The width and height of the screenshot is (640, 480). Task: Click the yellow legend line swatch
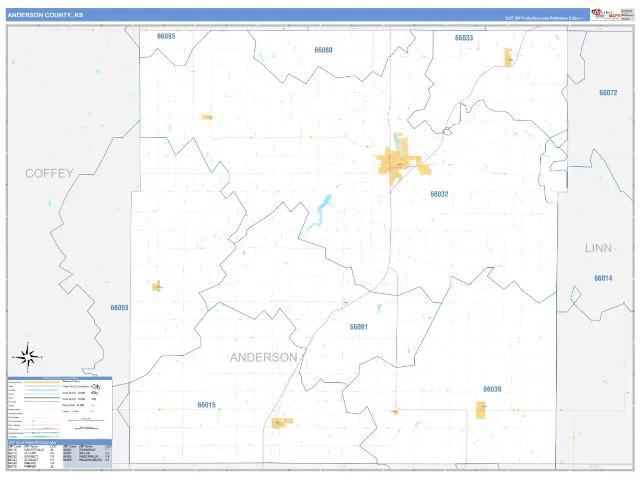(42, 382)
